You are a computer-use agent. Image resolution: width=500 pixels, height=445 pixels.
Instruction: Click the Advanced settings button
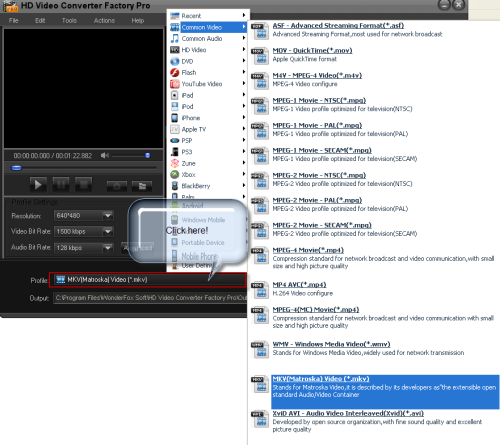point(138,248)
